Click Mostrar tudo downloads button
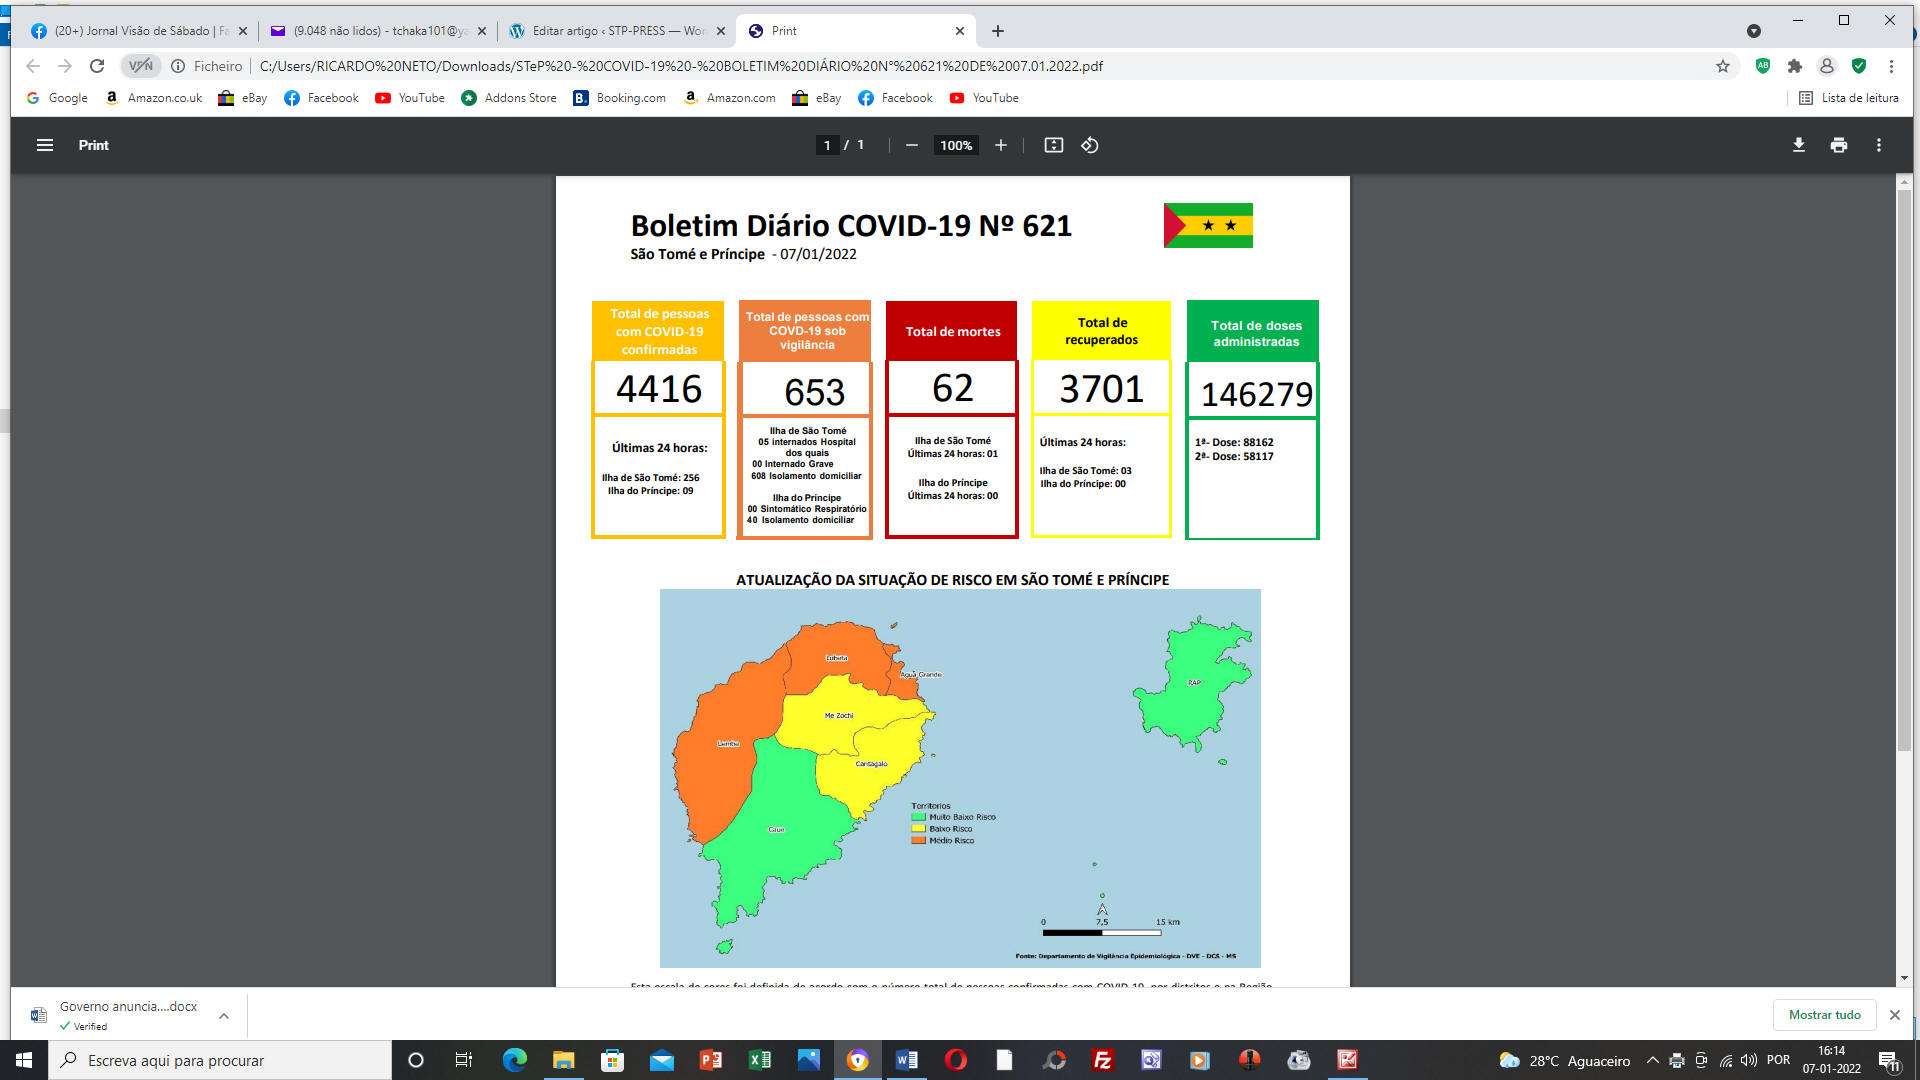This screenshot has height=1080, width=1920. 1824,1014
